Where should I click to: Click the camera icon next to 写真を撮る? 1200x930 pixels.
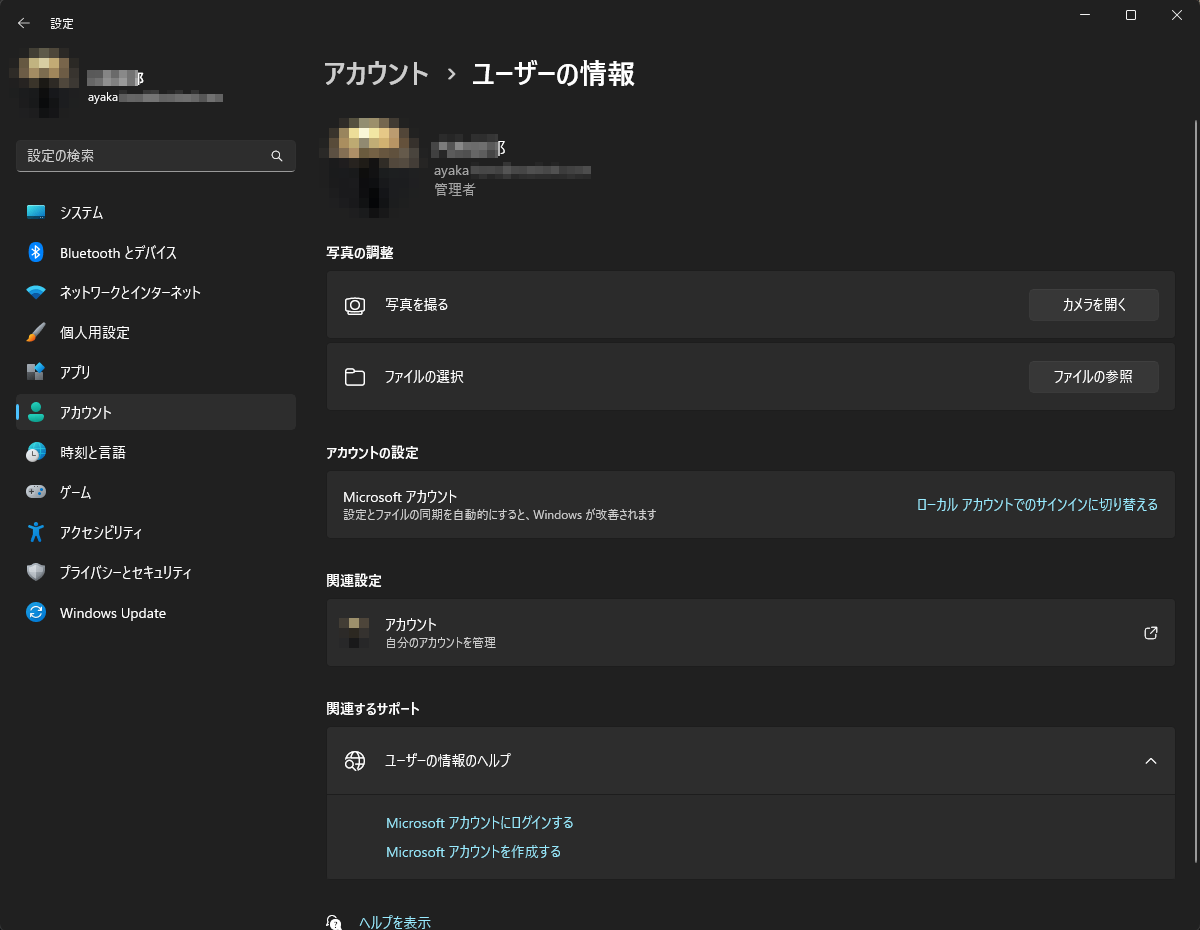pyautogui.click(x=355, y=305)
